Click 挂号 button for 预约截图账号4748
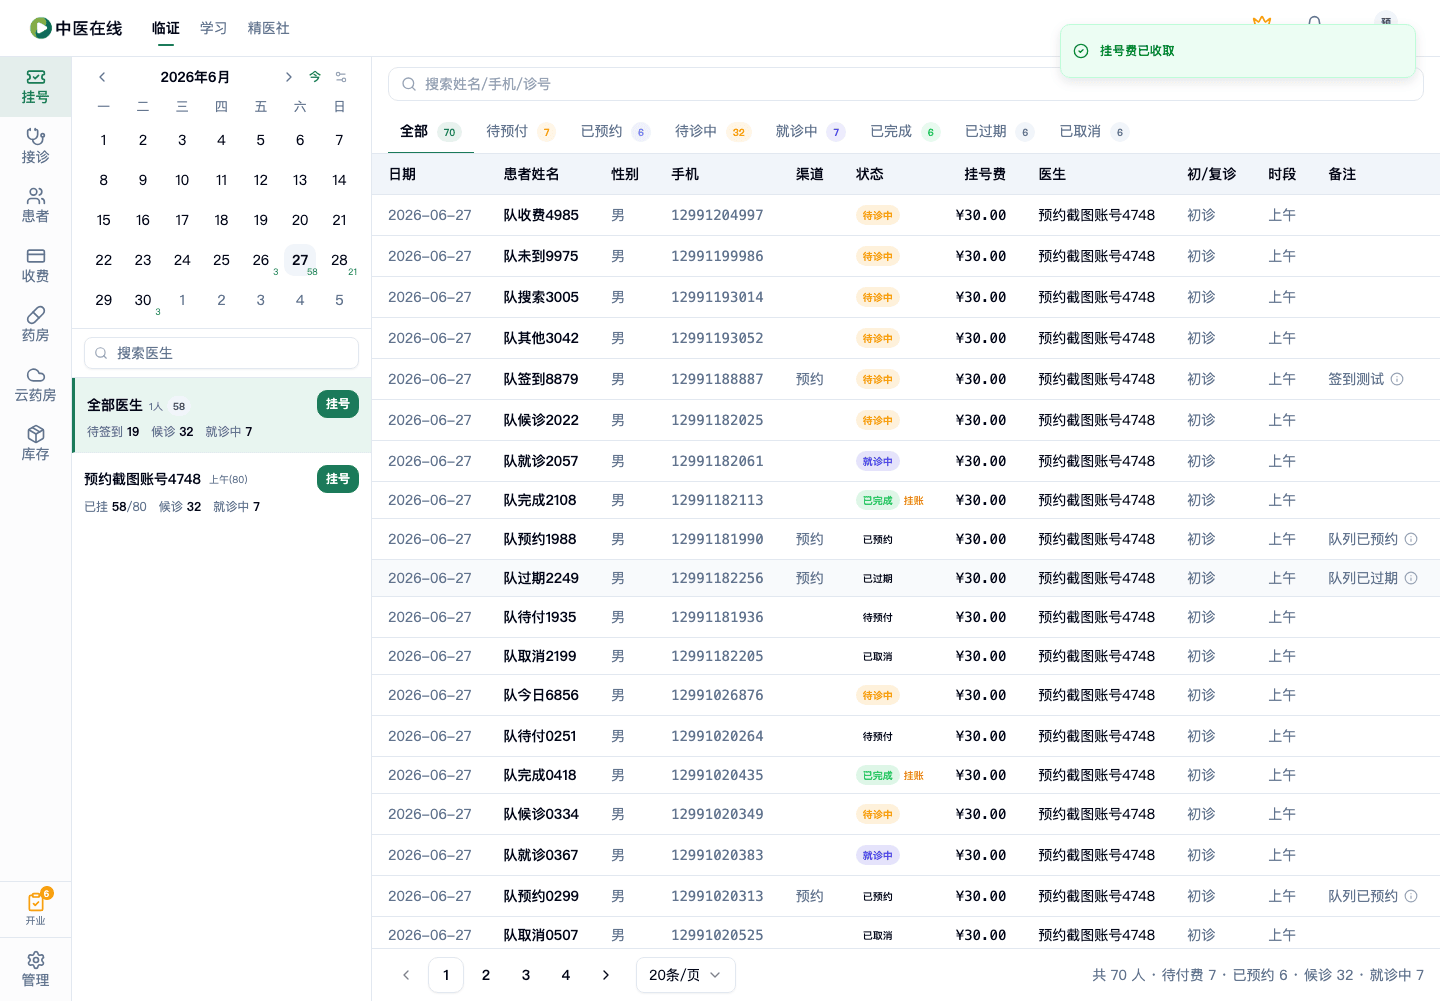This screenshot has width=1440, height=1001. tap(338, 479)
